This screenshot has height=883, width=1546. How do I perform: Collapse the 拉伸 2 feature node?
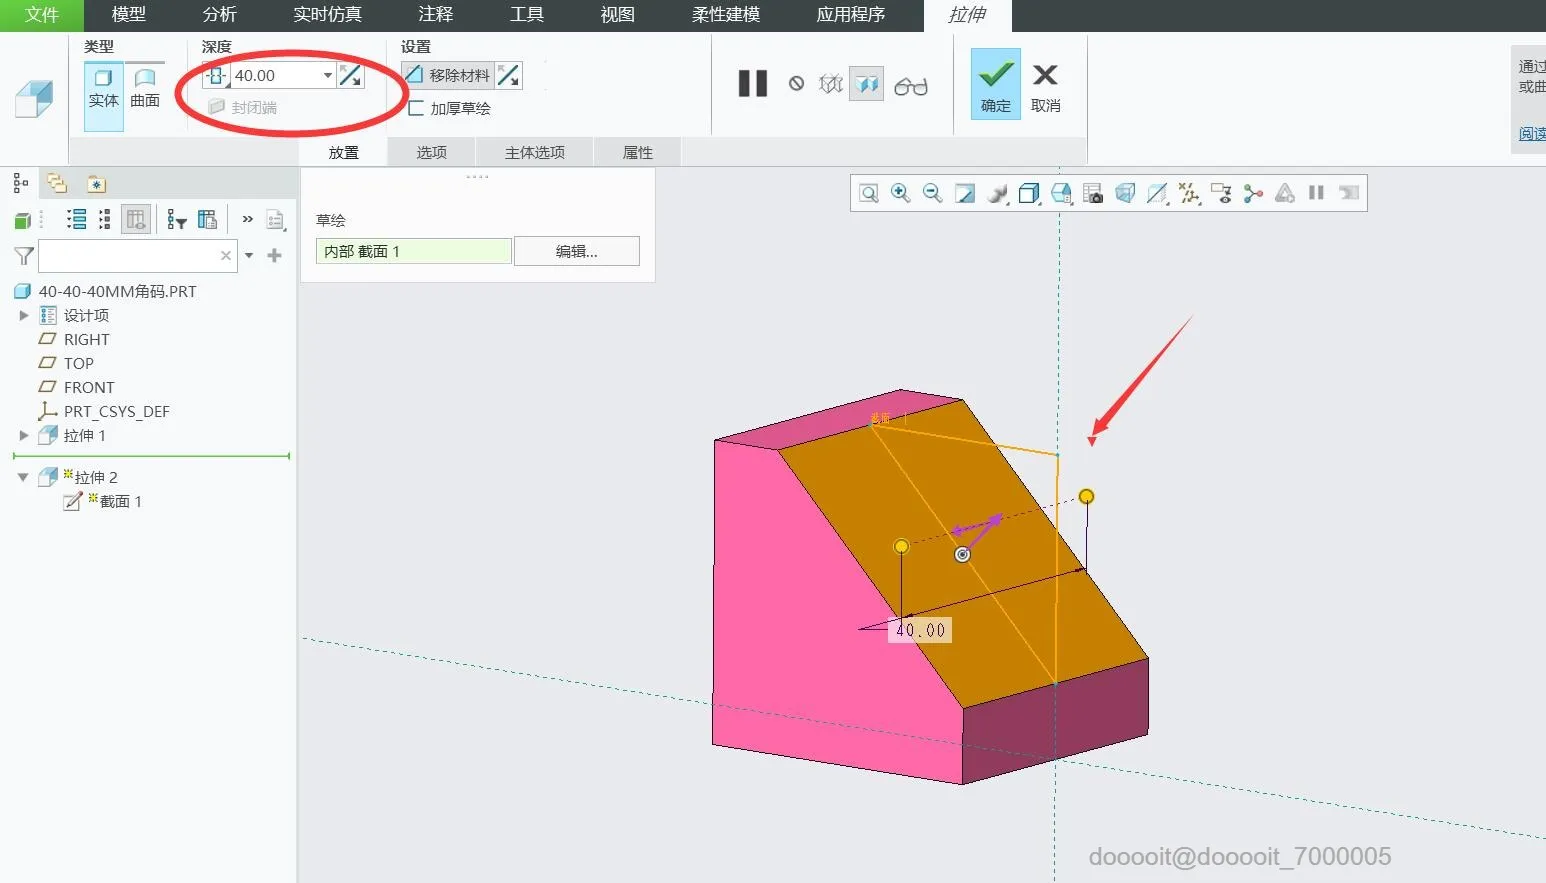click(23, 477)
